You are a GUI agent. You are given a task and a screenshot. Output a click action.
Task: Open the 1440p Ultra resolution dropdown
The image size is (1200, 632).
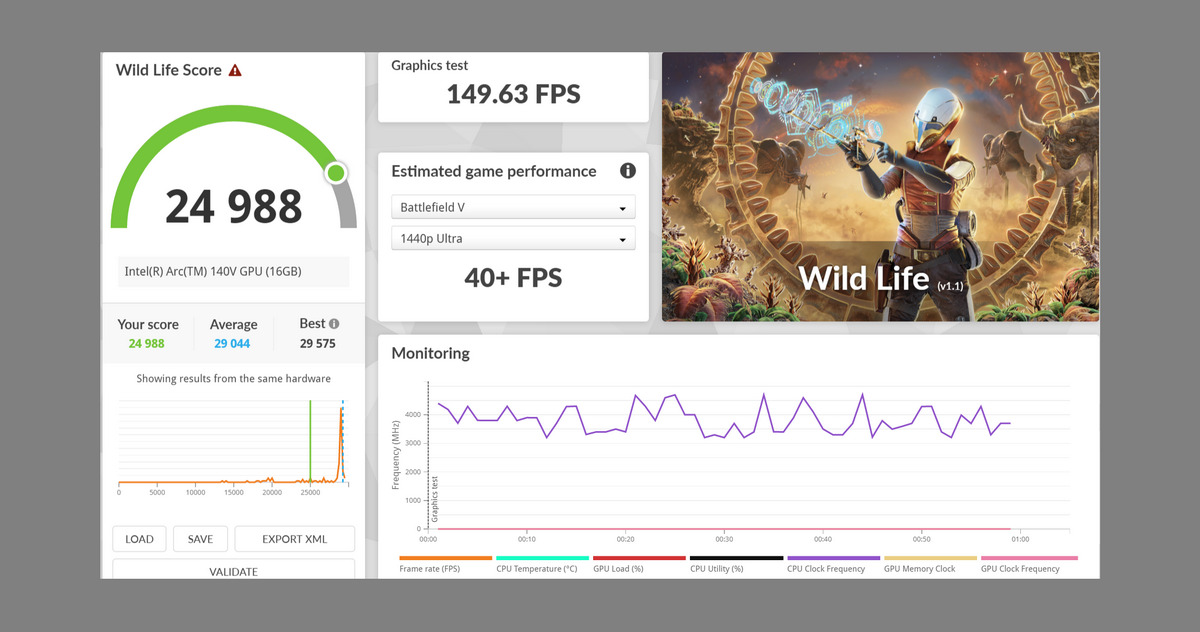[x=513, y=239]
